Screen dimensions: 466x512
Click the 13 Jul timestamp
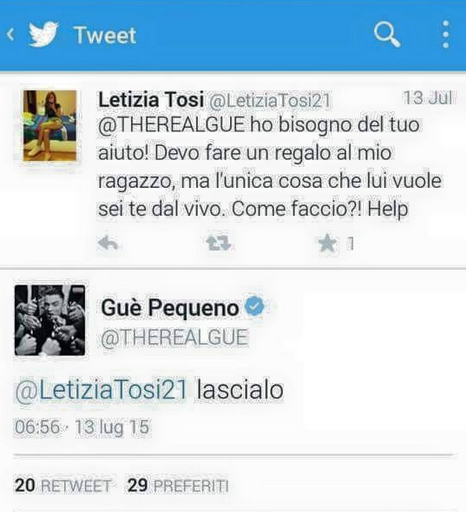[428, 98]
